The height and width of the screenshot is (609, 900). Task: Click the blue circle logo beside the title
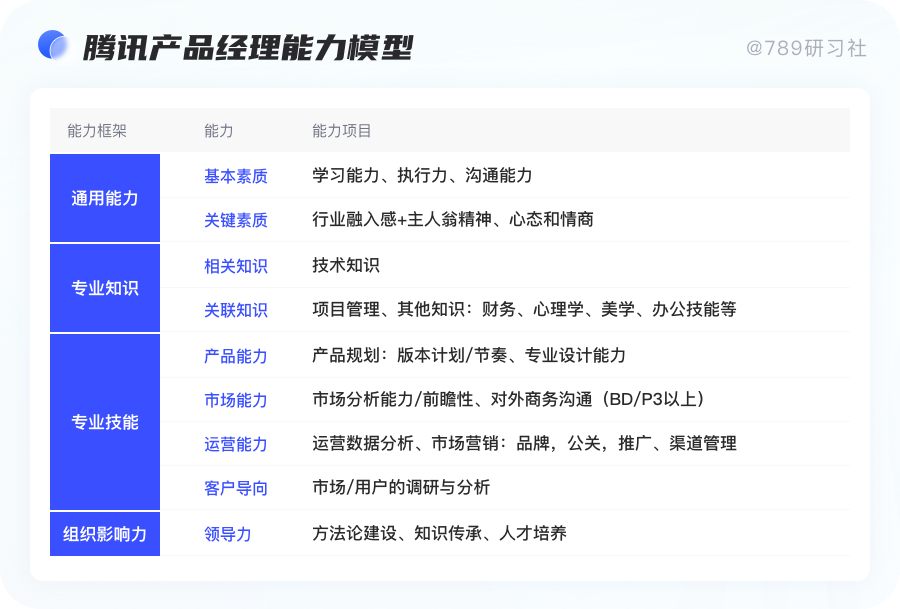coord(53,45)
